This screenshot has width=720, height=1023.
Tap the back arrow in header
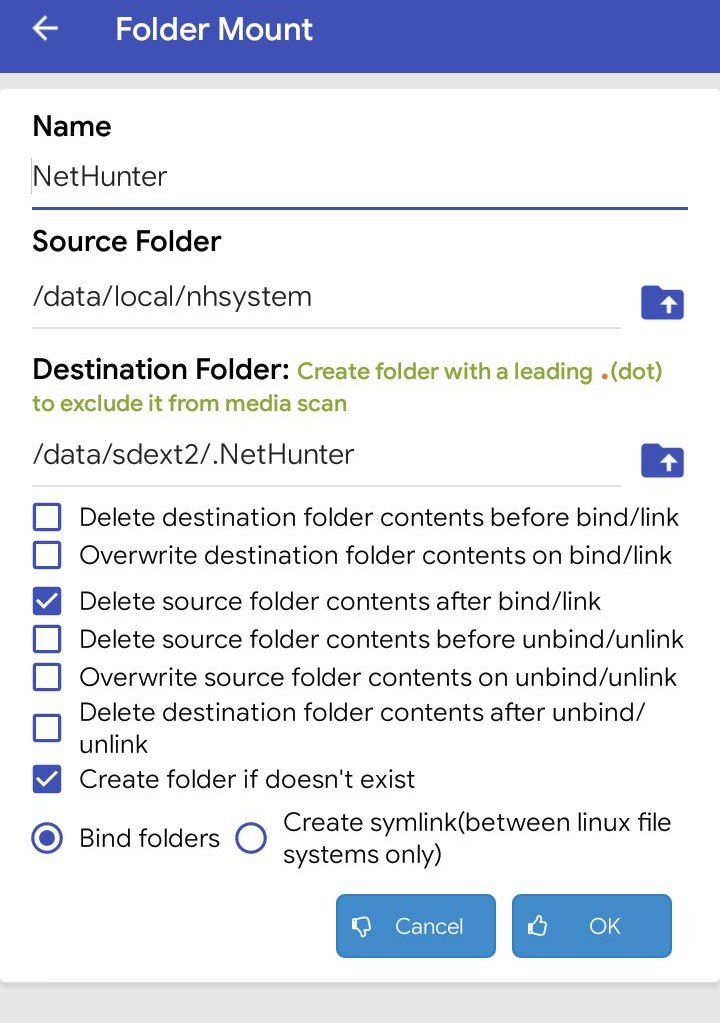click(45, 29)
